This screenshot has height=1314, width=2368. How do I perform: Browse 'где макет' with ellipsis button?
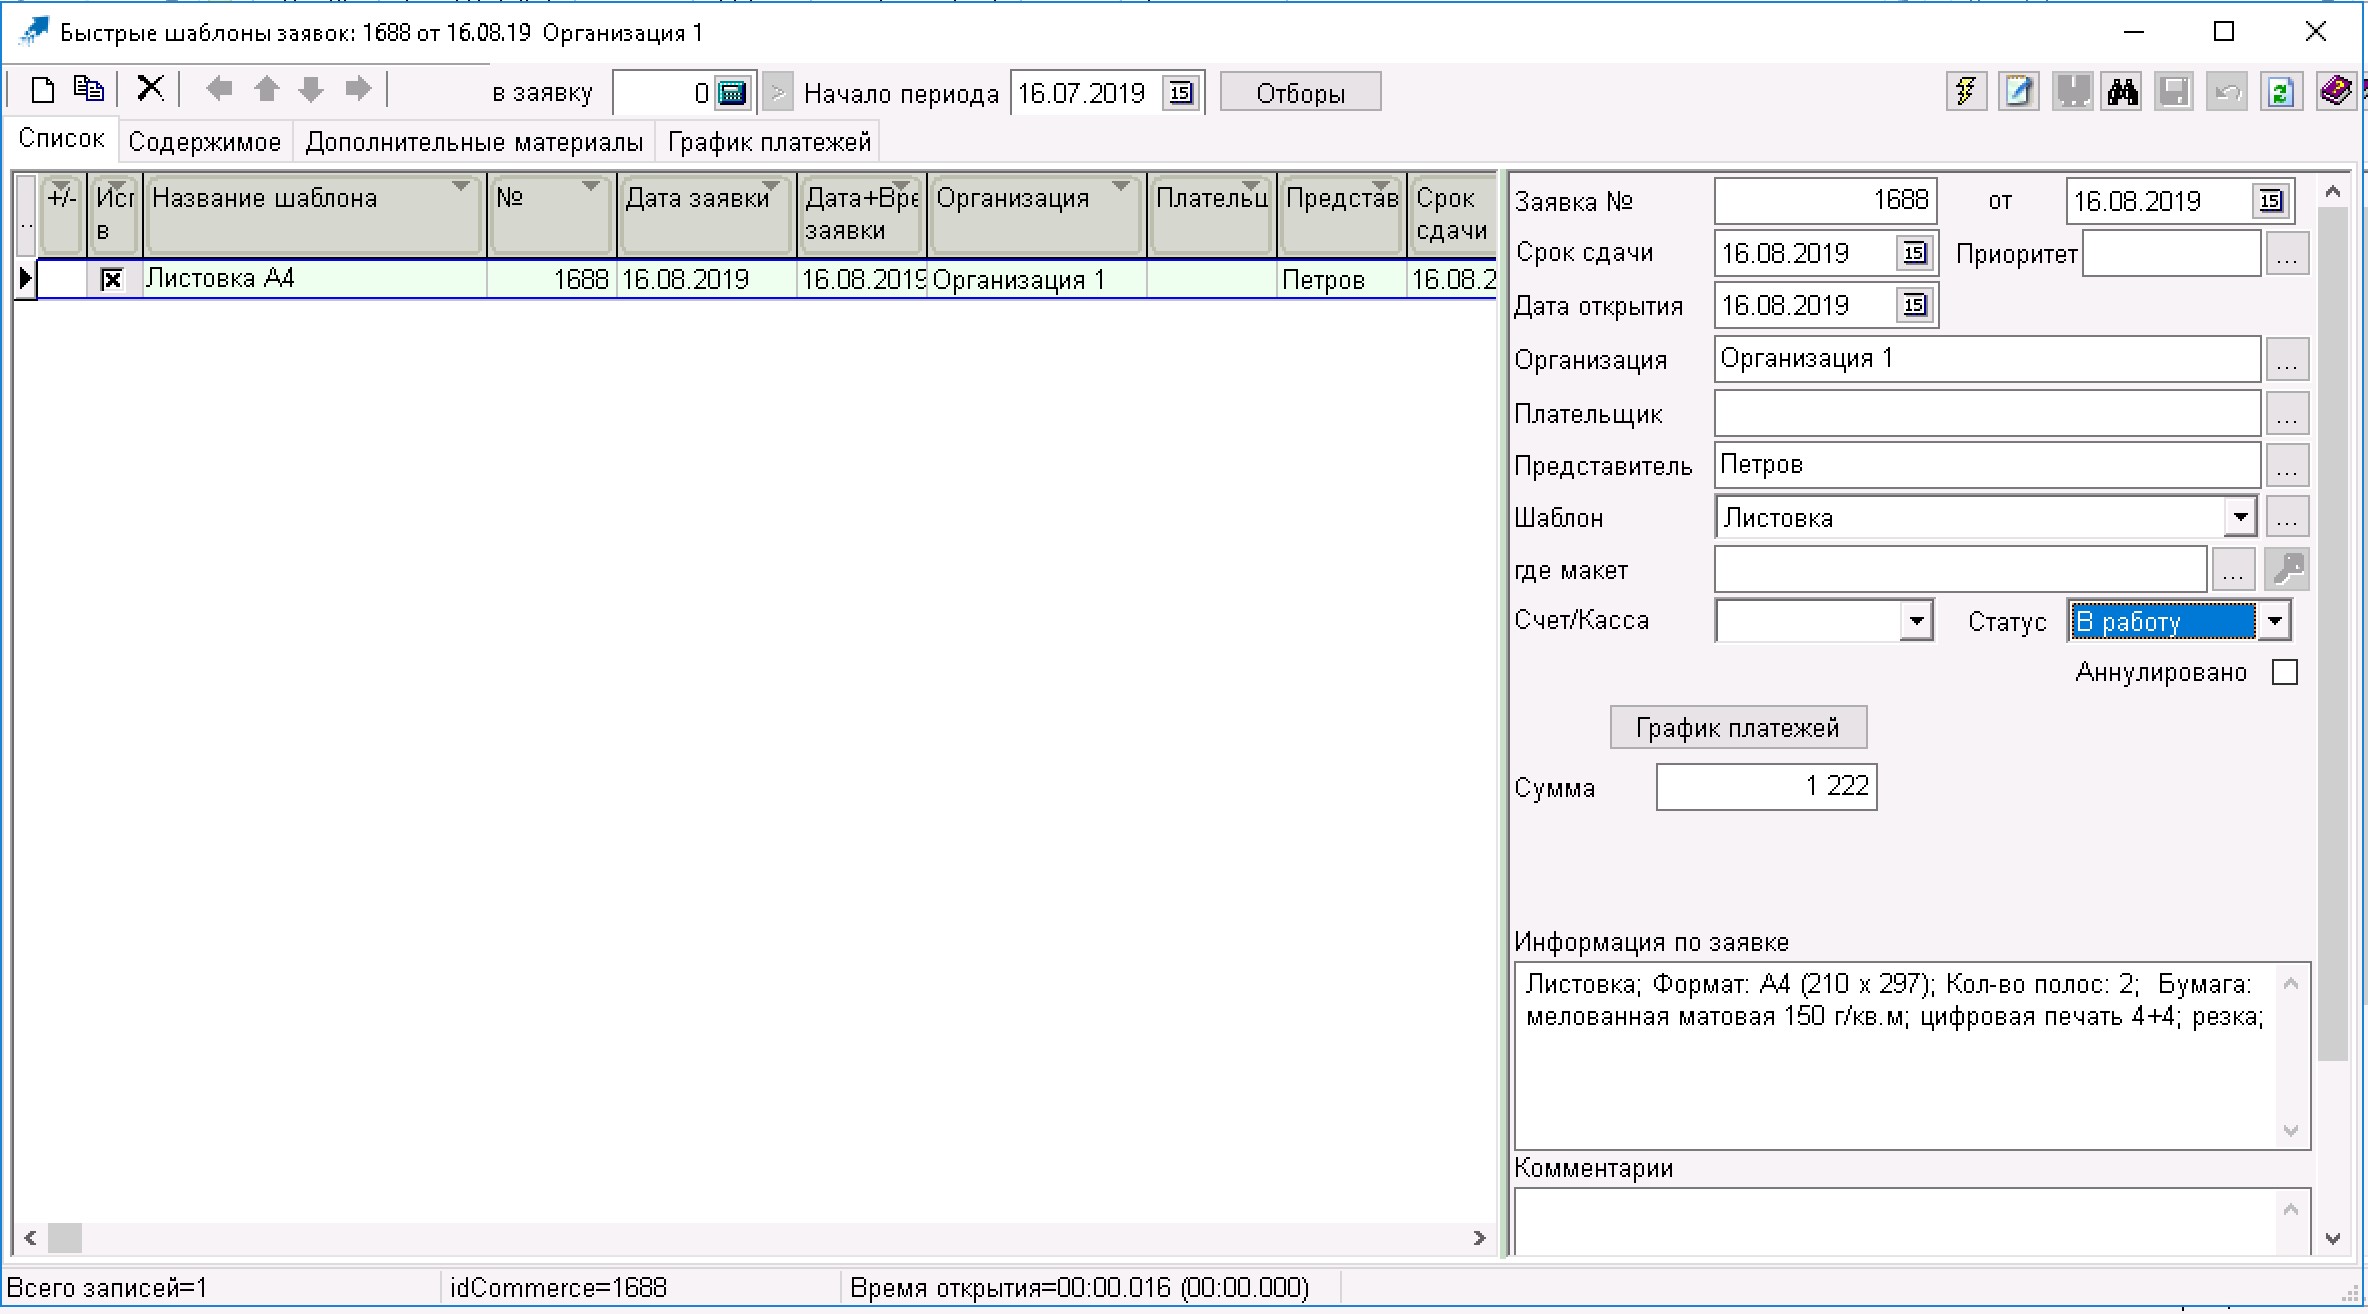(x=2233, y=570)
